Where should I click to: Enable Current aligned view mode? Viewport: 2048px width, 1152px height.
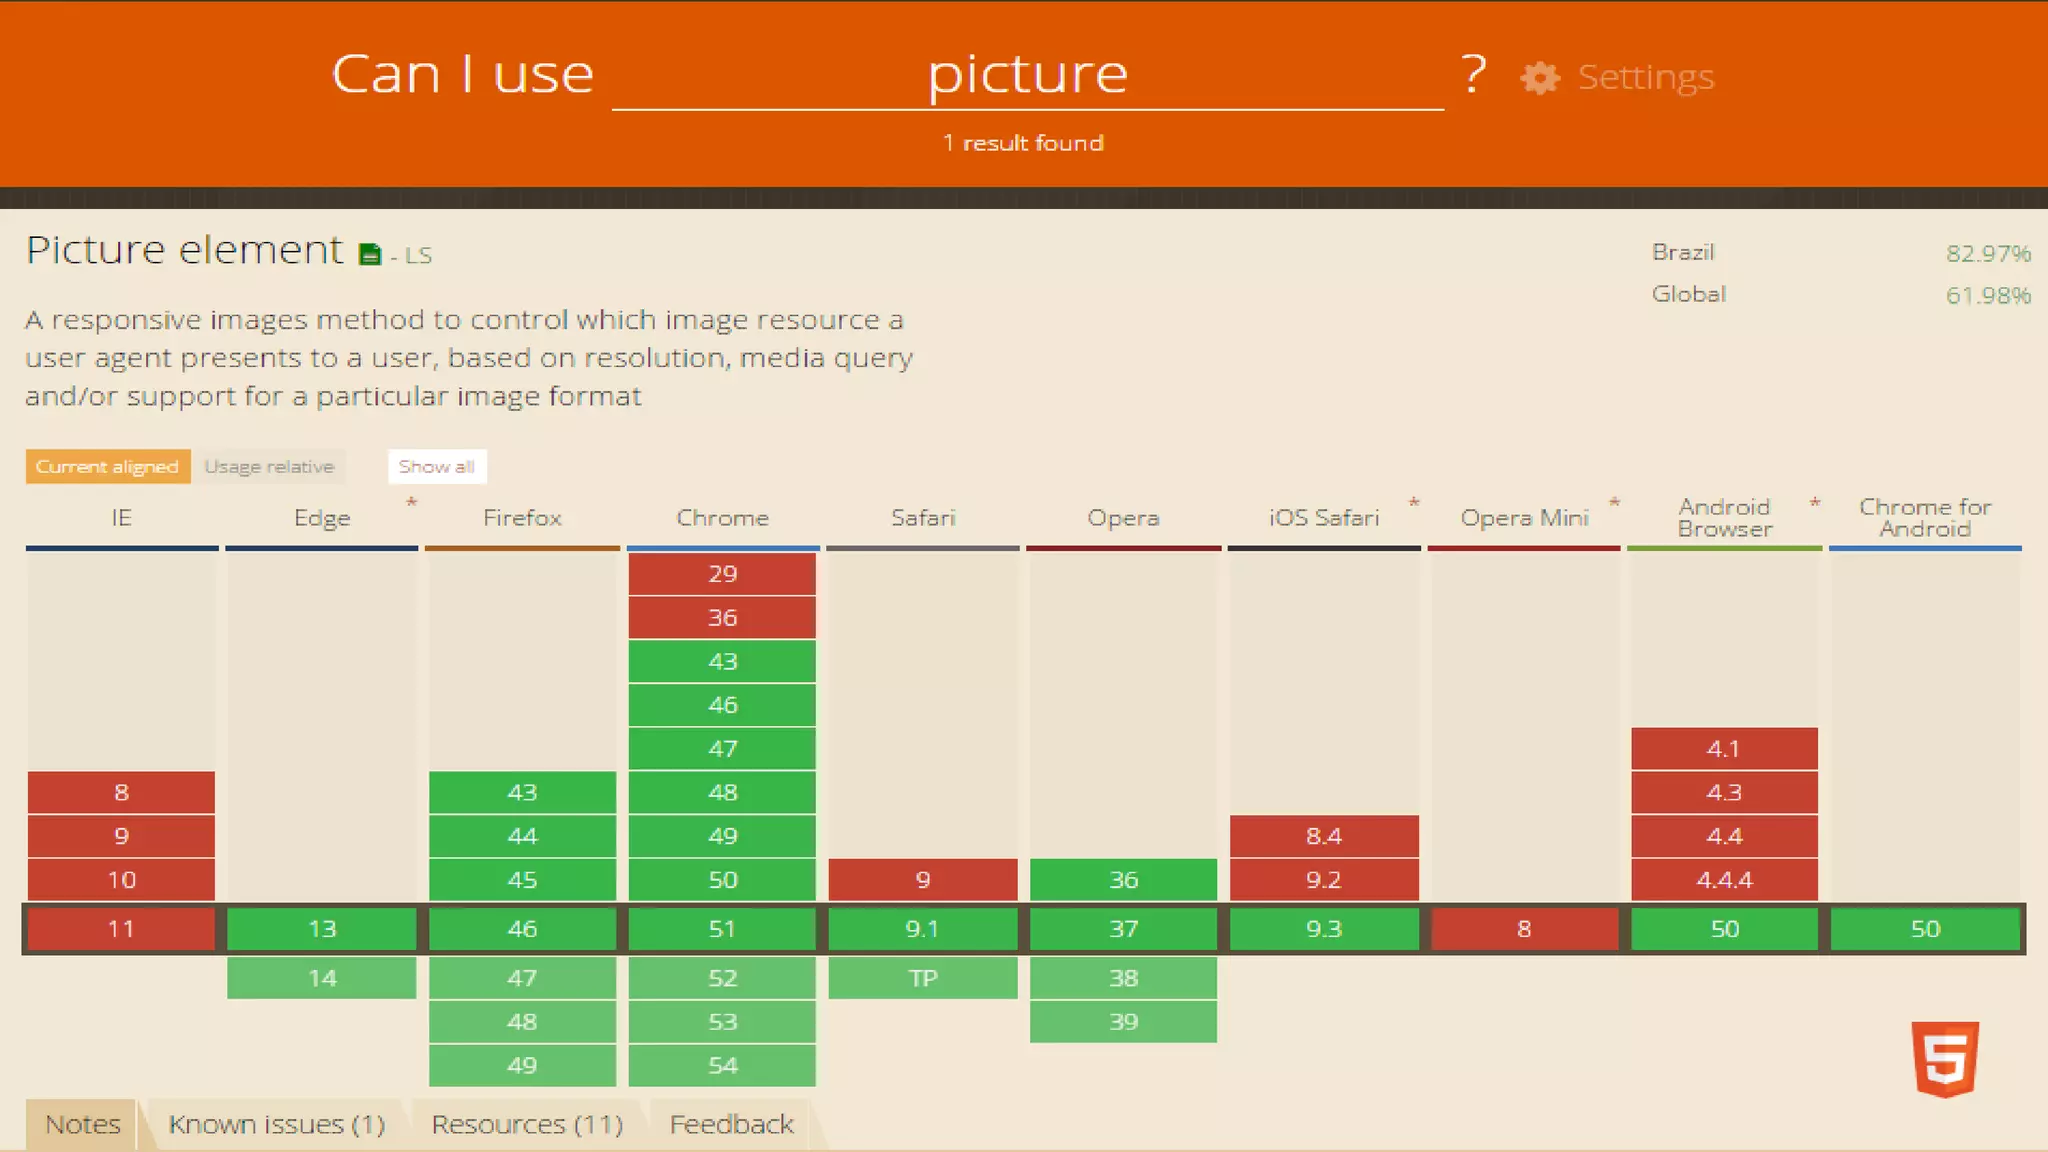[107, 467]
